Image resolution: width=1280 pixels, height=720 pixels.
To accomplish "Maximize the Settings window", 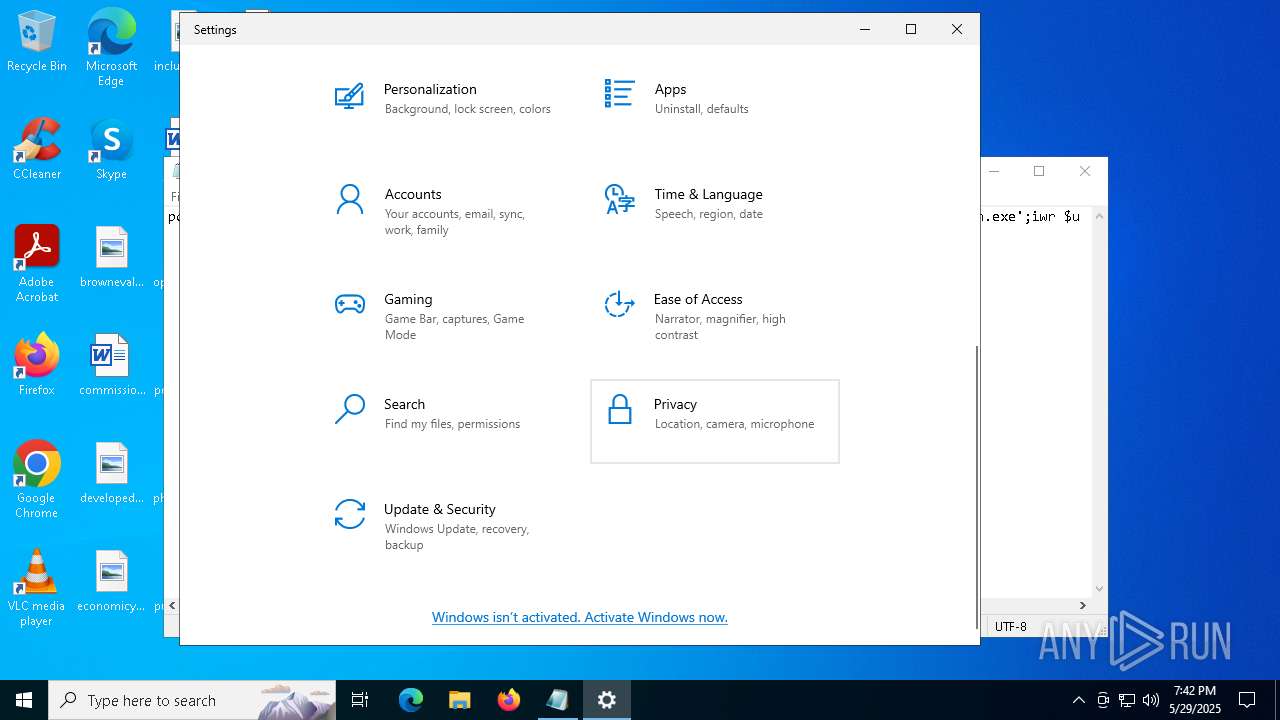I will tap(911, 29).
